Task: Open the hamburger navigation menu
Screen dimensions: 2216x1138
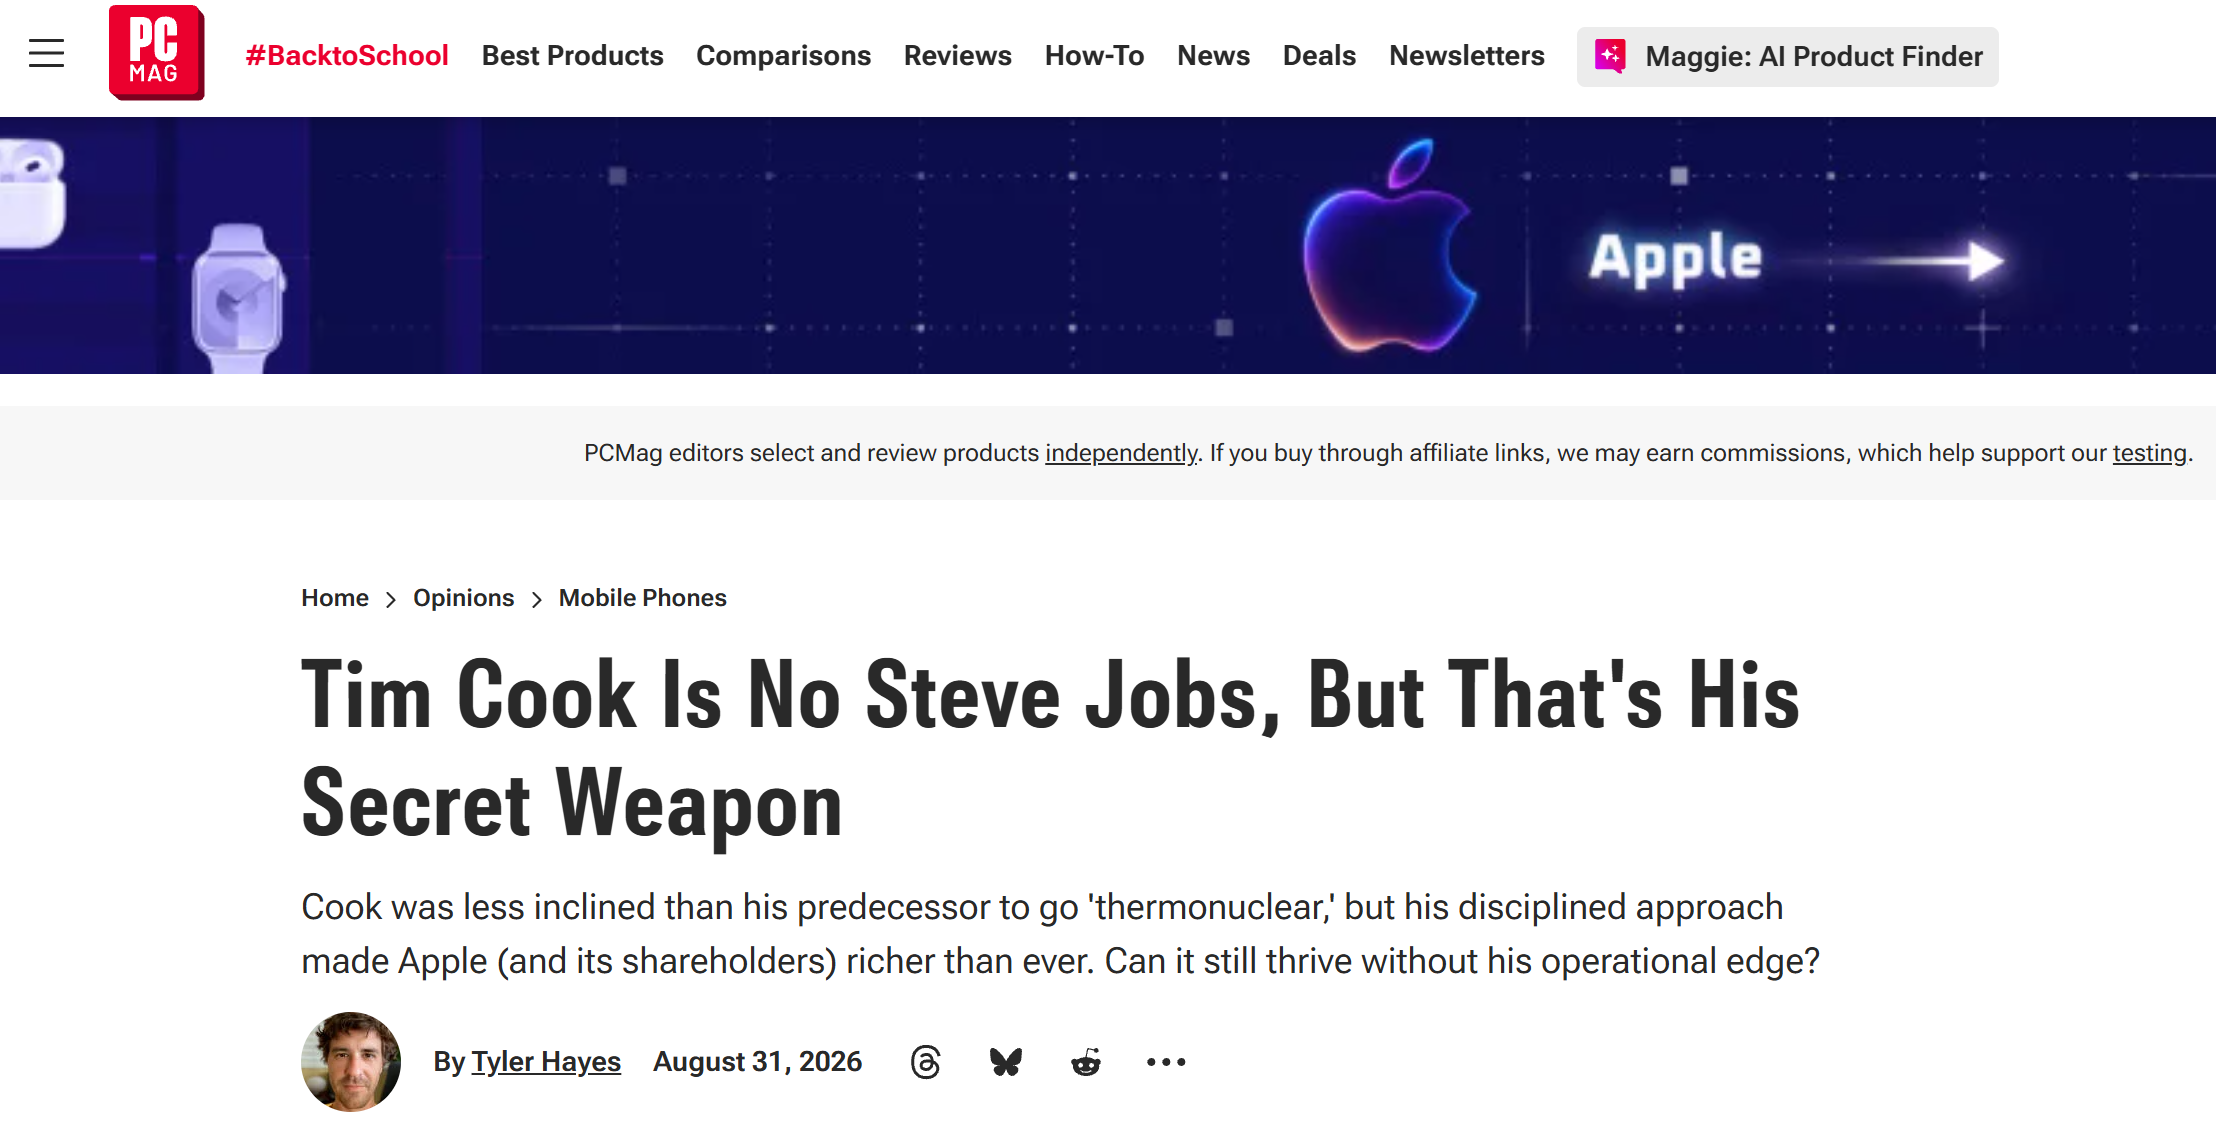Action: click(46, 53)
